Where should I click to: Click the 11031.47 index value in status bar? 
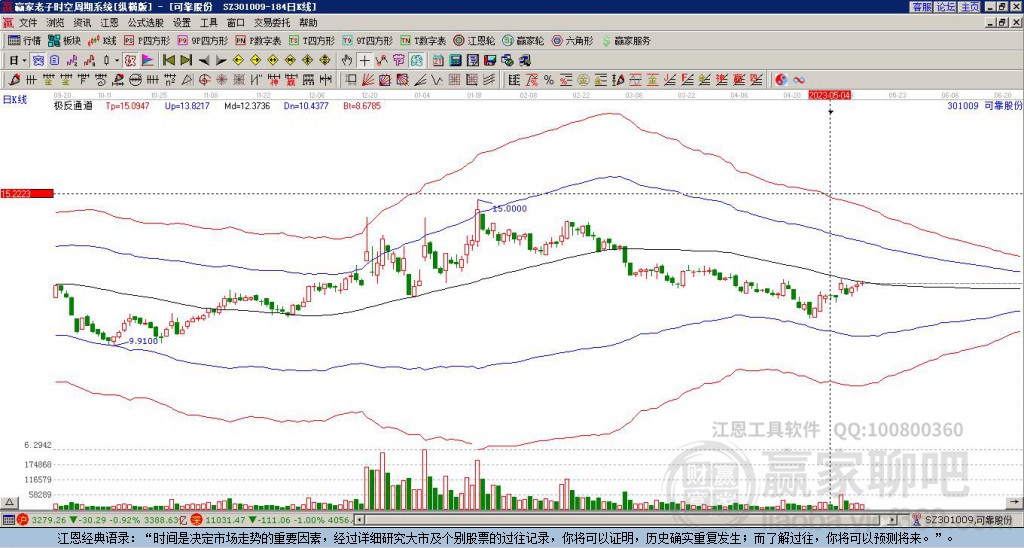pos(223,519)
